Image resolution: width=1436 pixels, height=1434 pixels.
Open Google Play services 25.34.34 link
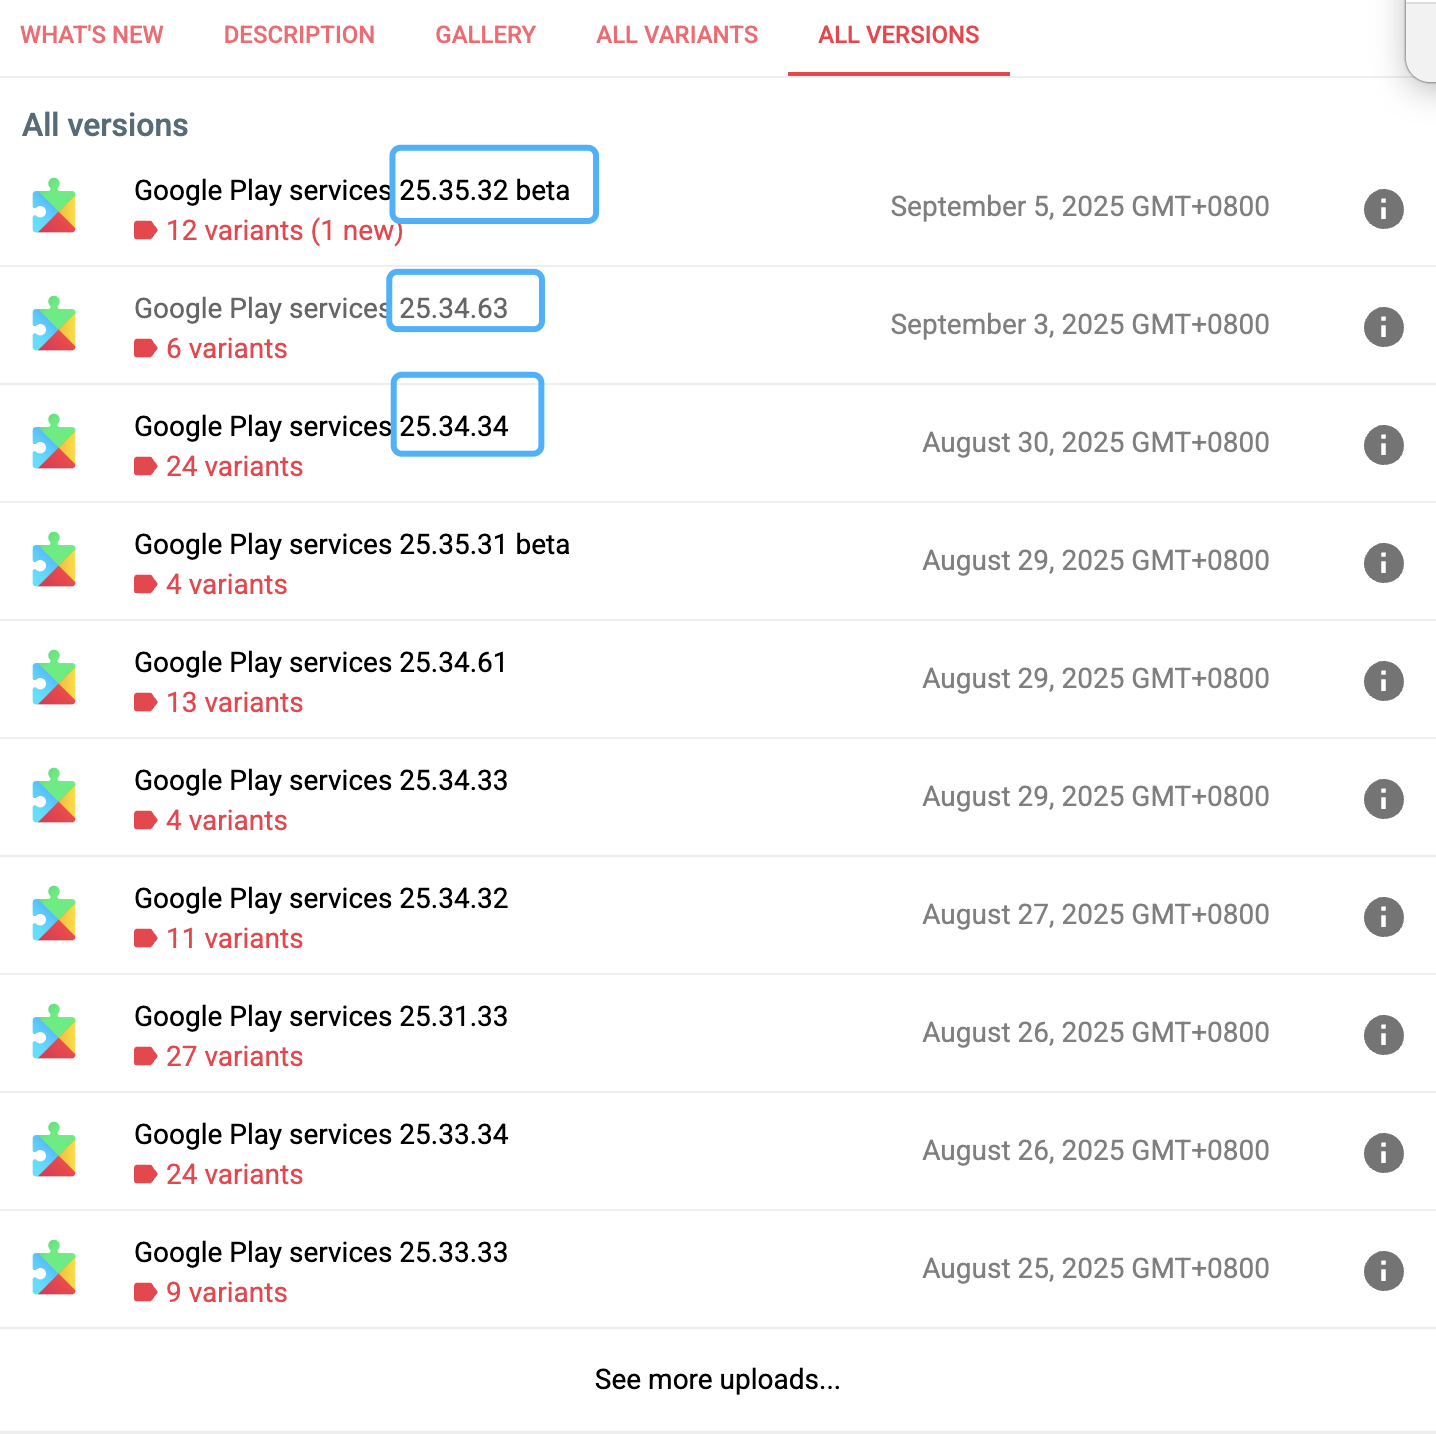(x=321, y=426)
